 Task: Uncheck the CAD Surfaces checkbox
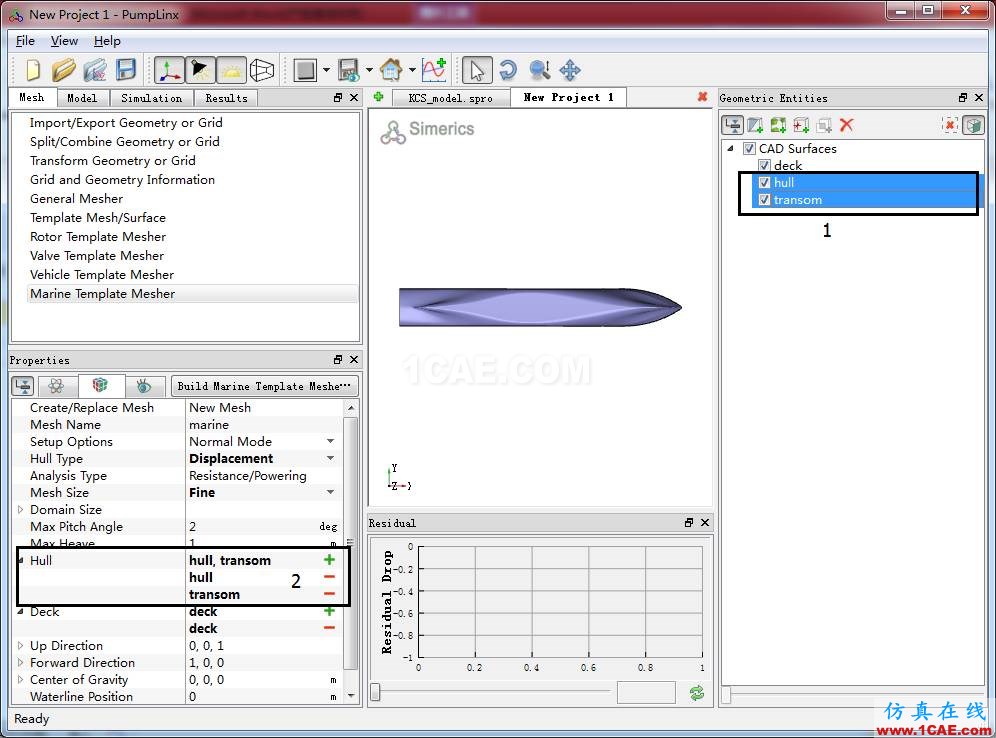[x=749, y=149]
